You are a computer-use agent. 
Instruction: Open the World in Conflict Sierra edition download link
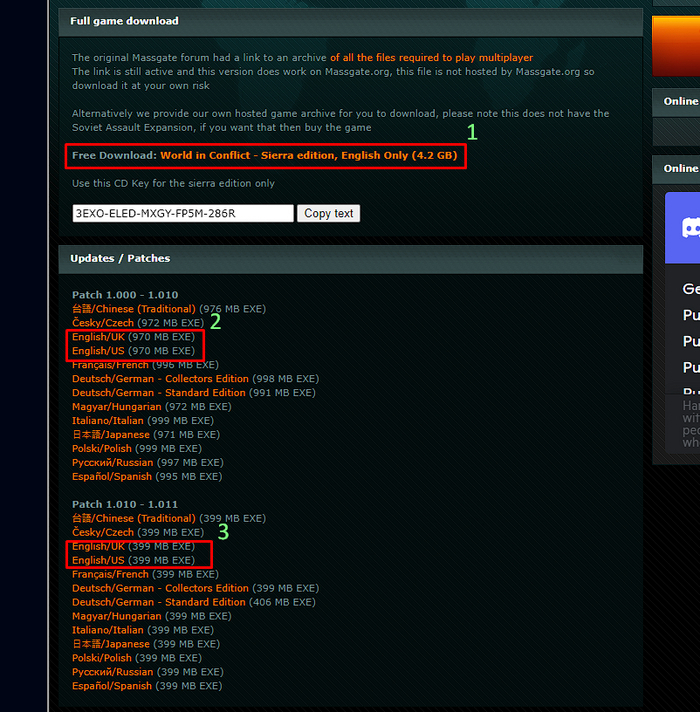coord(309,155)
